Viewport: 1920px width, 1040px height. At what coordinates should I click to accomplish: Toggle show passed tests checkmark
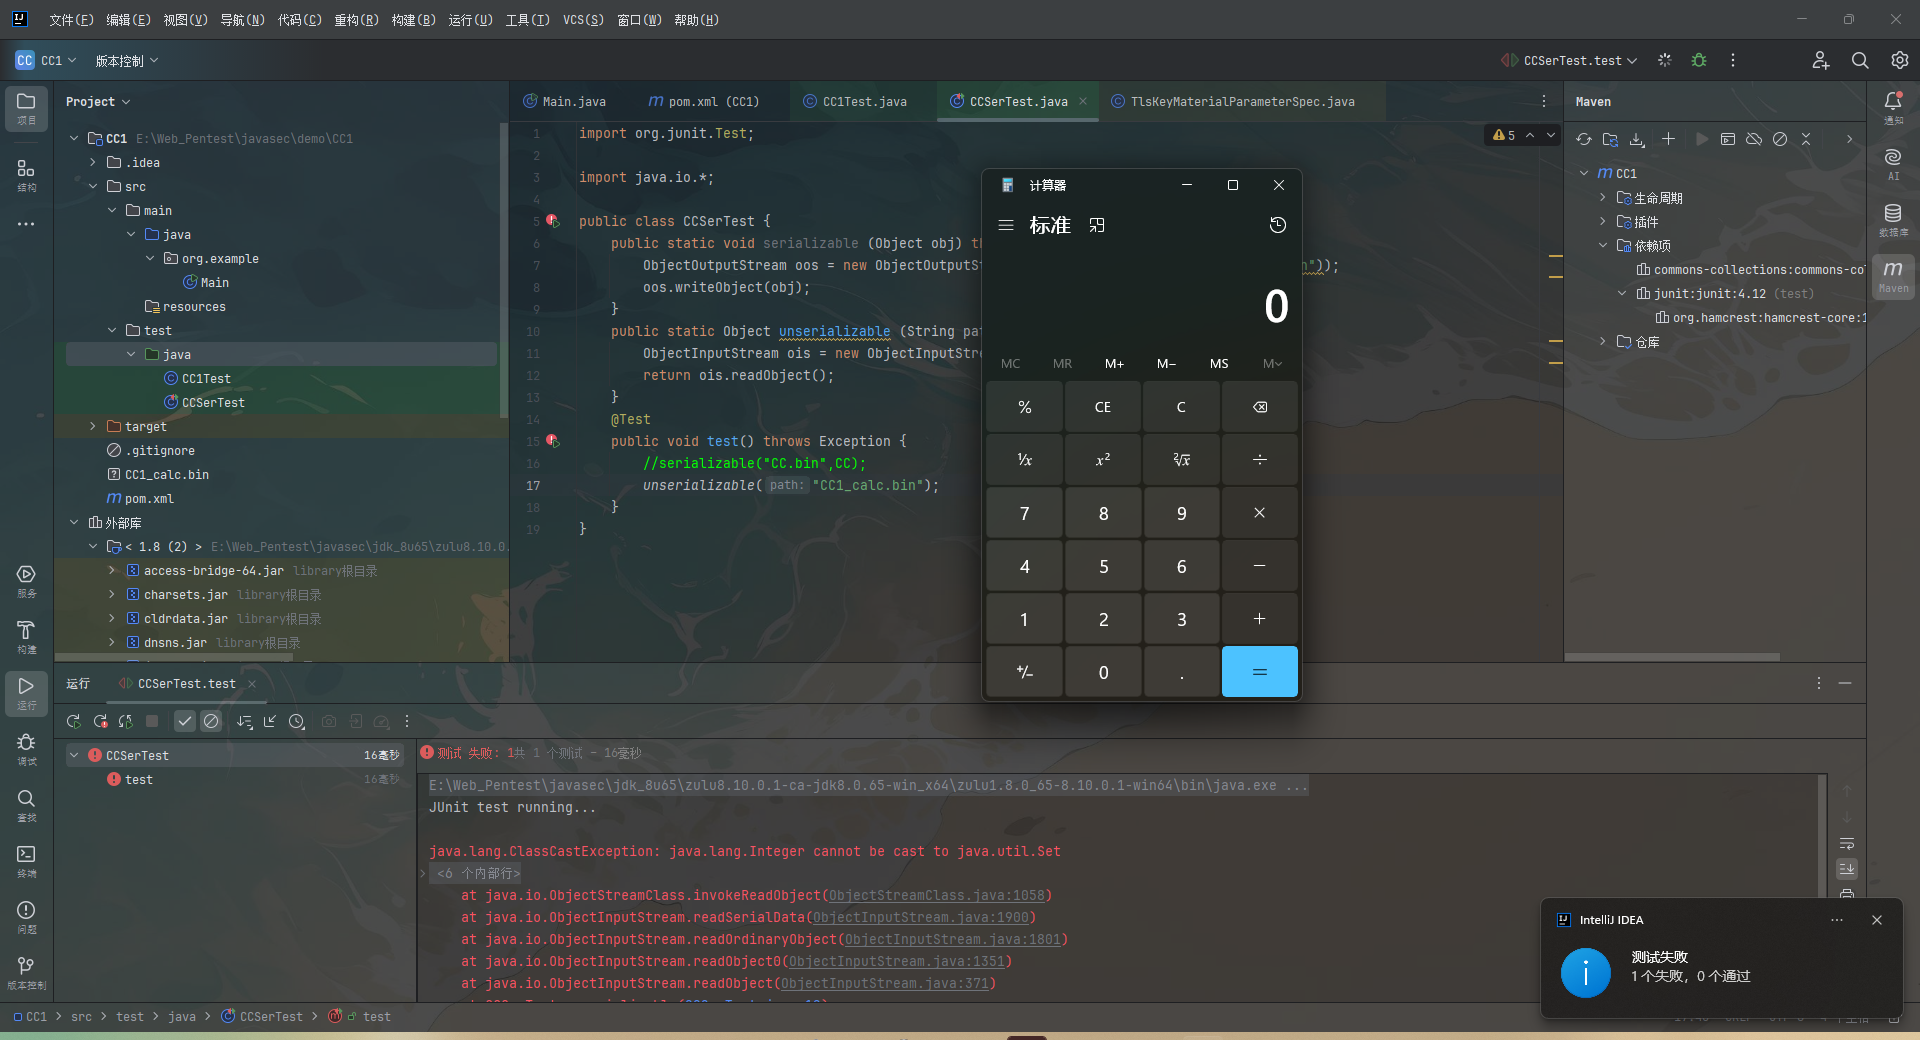tap(185, 721)
